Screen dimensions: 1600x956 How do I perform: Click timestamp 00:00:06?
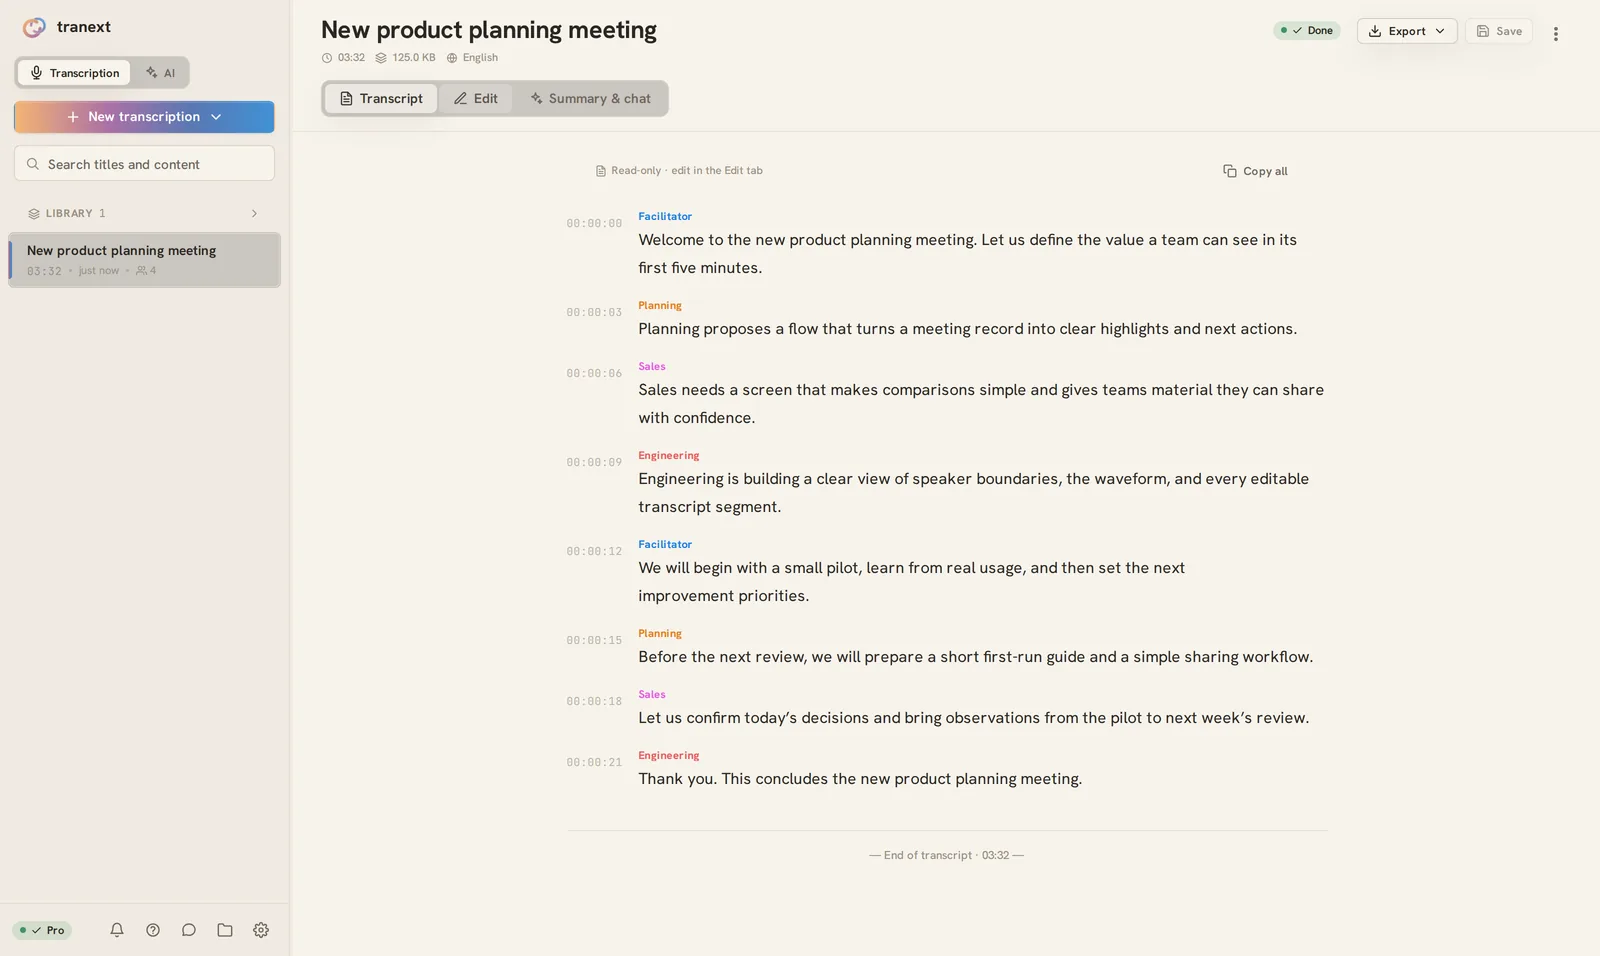point(594,373)
